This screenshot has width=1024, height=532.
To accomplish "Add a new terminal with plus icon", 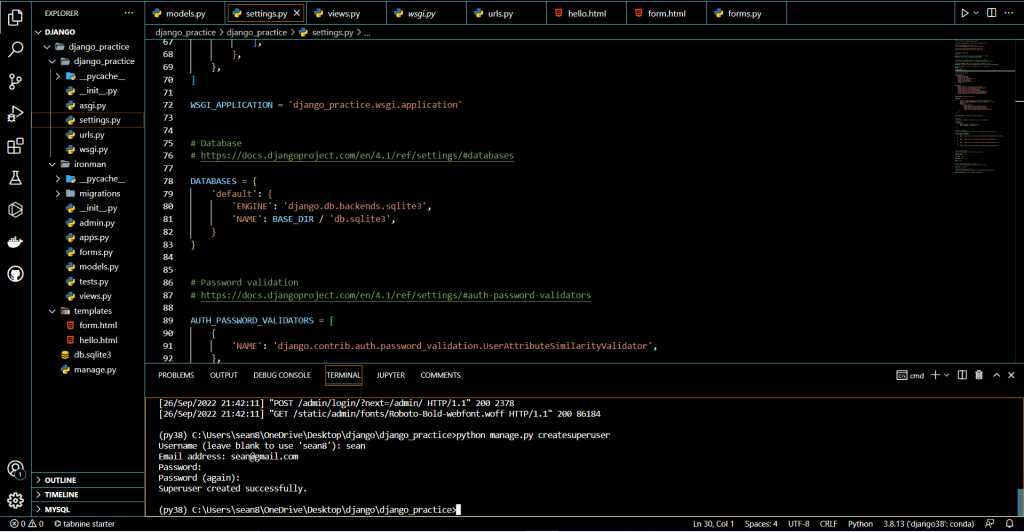I will coord(935,375).
